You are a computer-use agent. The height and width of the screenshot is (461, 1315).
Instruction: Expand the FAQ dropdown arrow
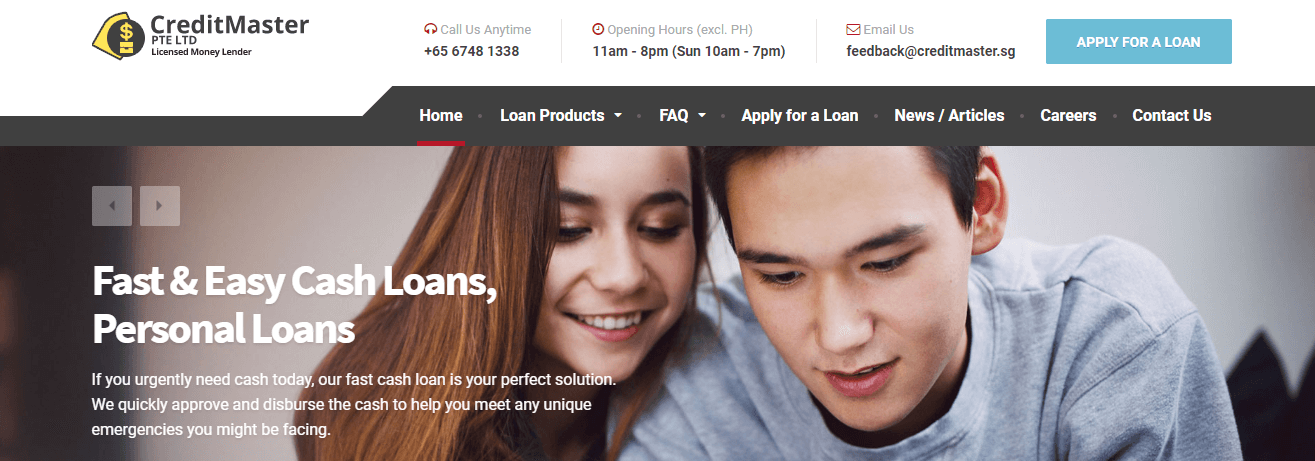(702, 116)
